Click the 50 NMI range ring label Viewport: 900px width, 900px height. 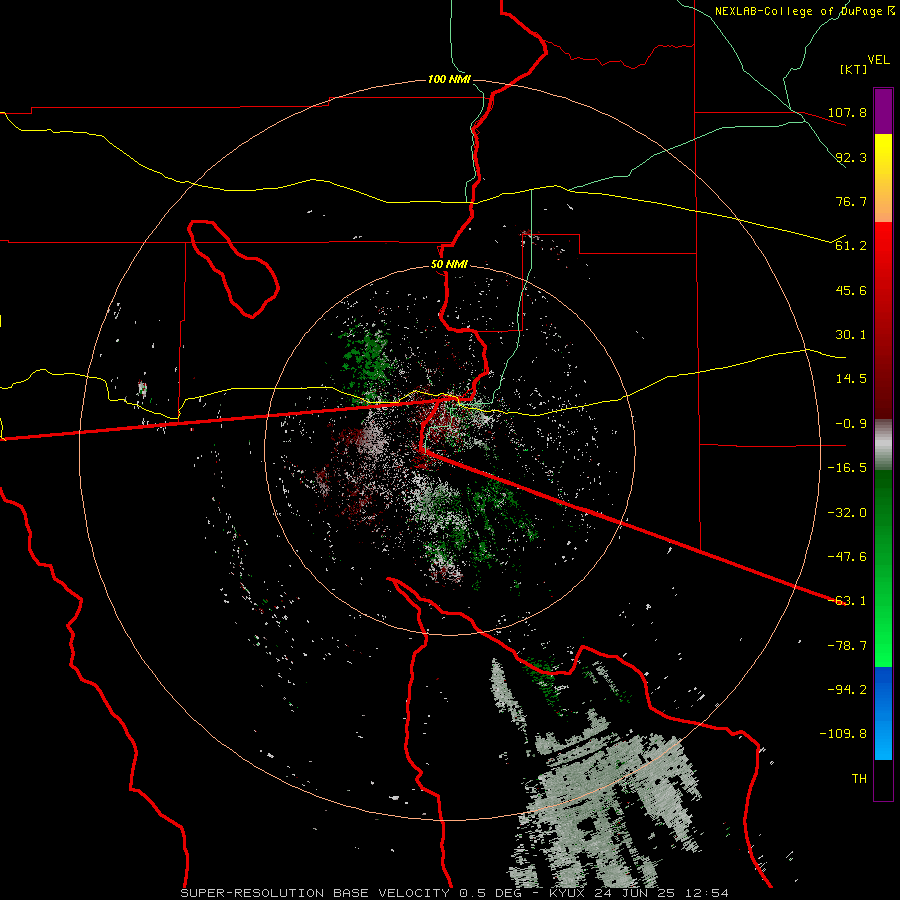[x=449, y=265]
